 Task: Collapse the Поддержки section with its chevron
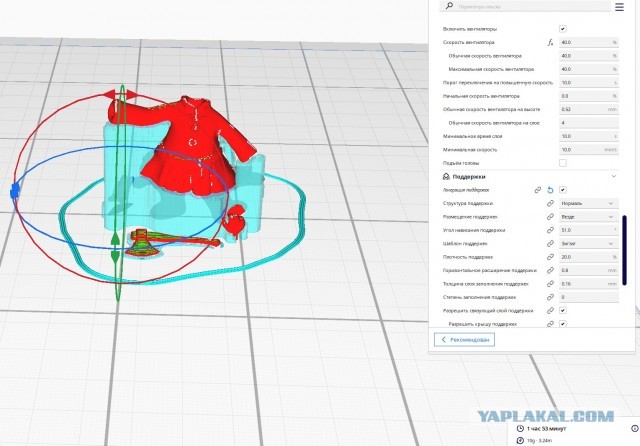(x=613, y=176)
